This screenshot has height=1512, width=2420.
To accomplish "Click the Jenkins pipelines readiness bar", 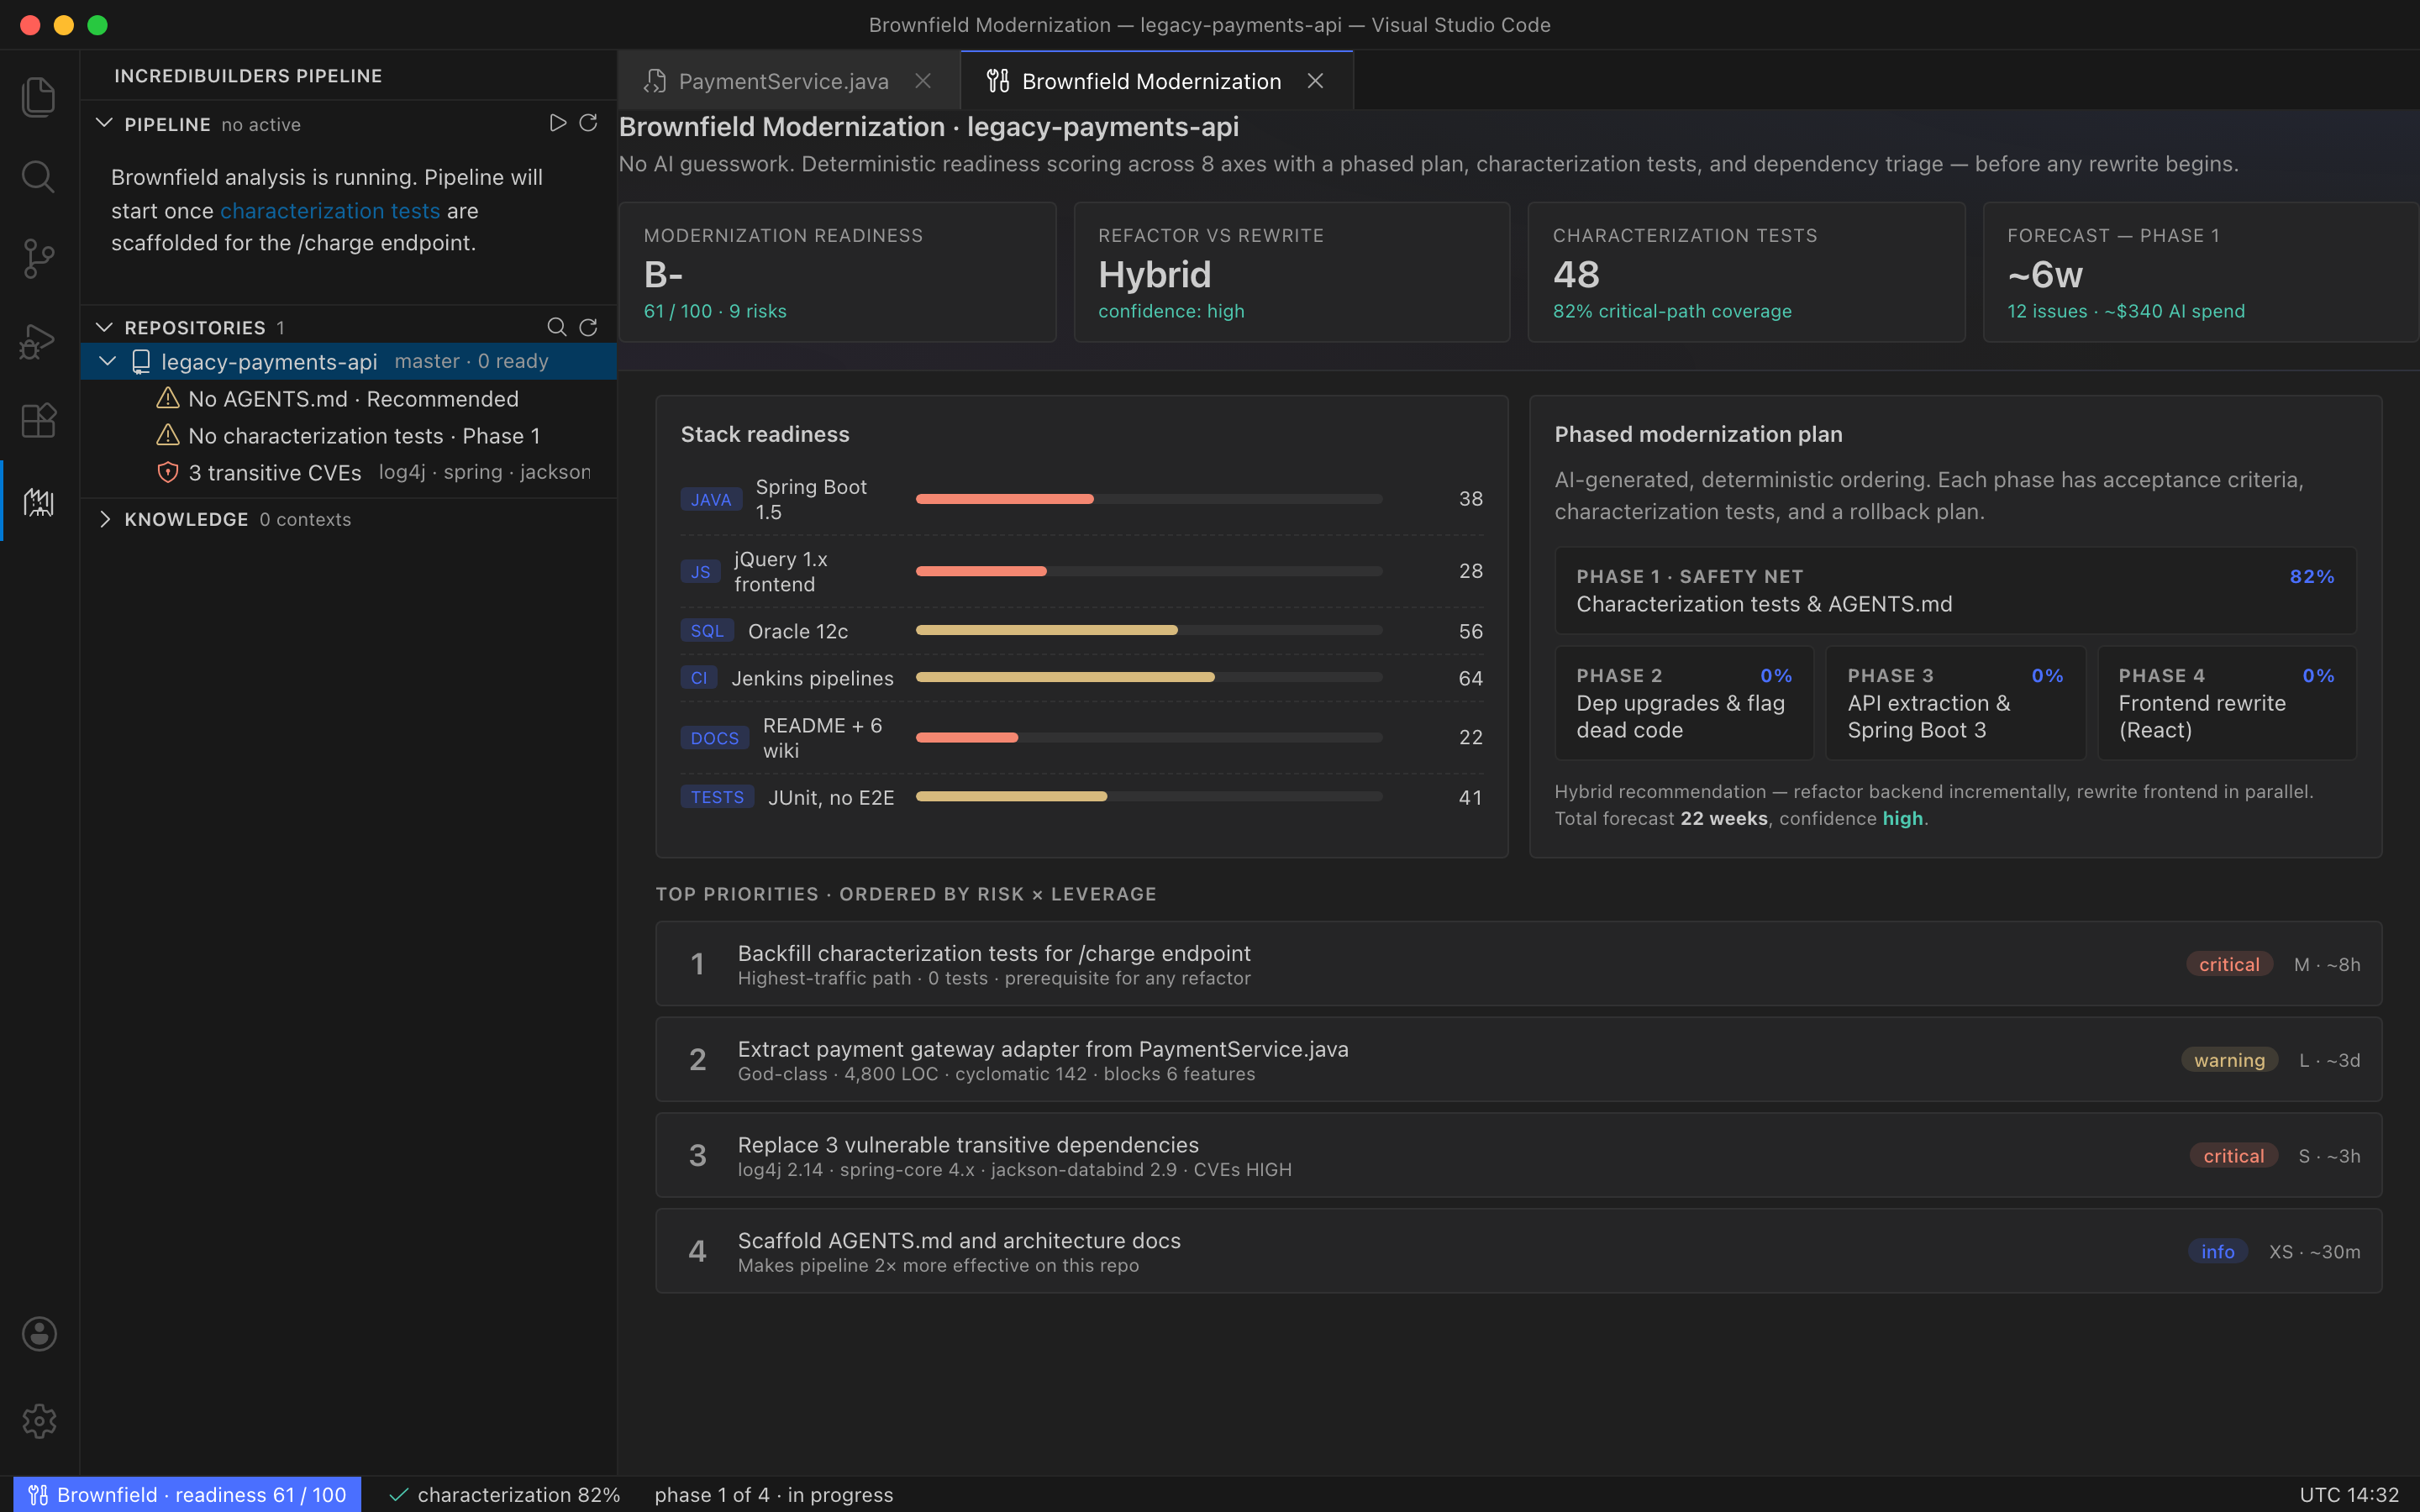I will (x=1149, y=677).
